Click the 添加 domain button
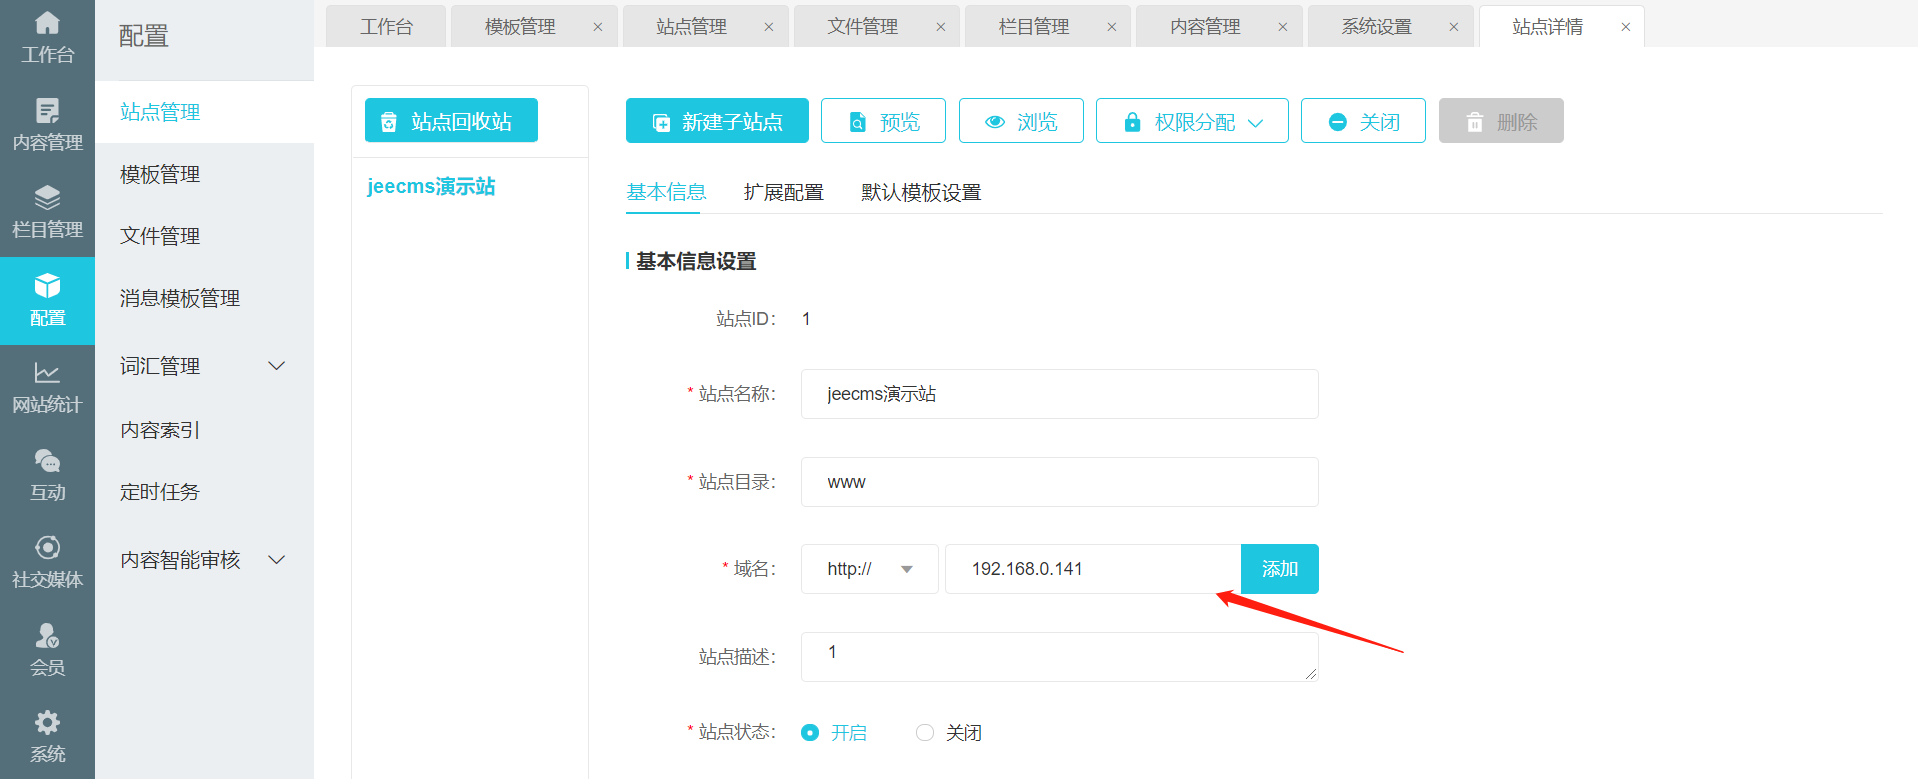The width and height of the screenshot is (1918, 779). (x=1280, y=569)
